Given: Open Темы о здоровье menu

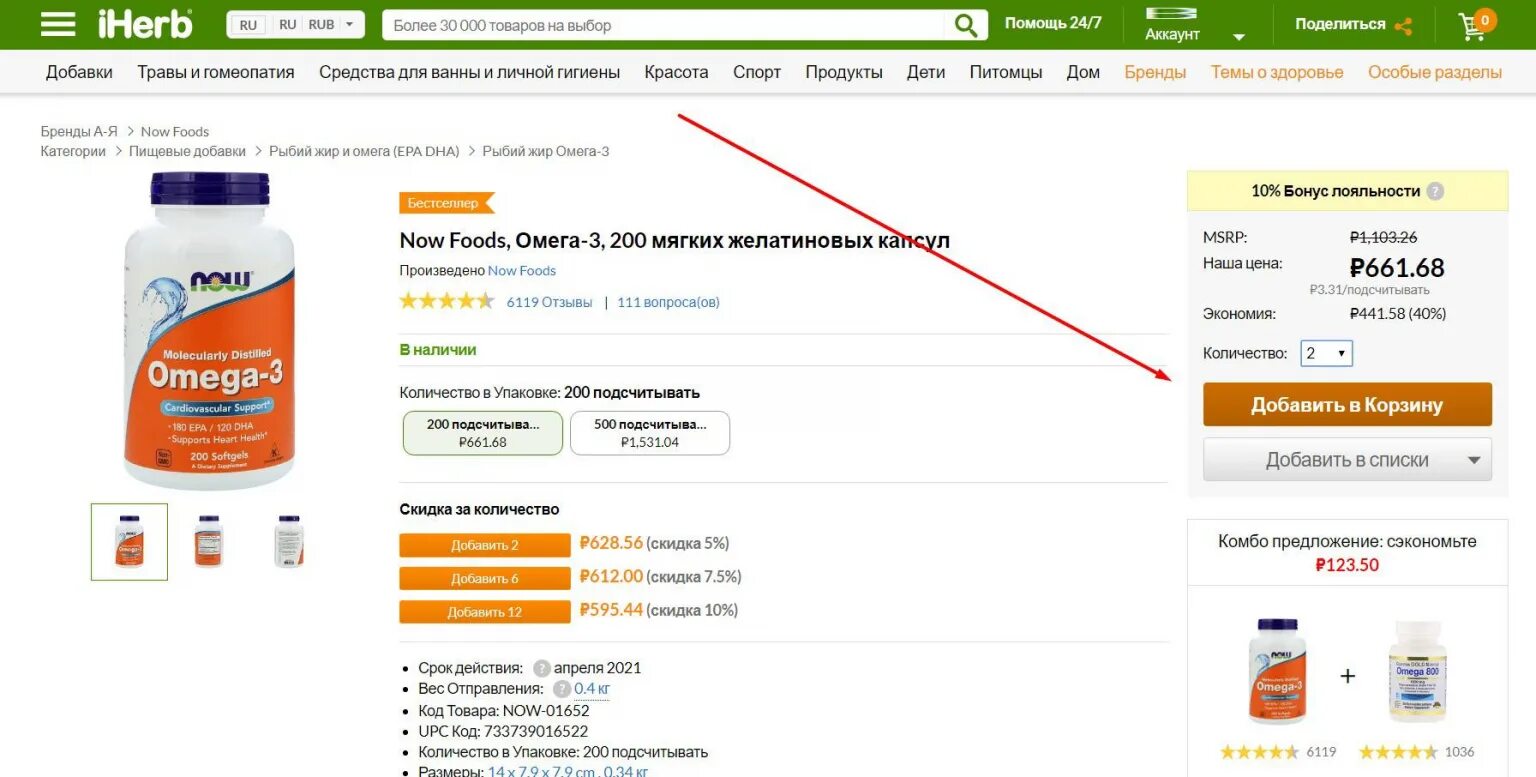Looking at the screenshot, I should [1277, 72].
